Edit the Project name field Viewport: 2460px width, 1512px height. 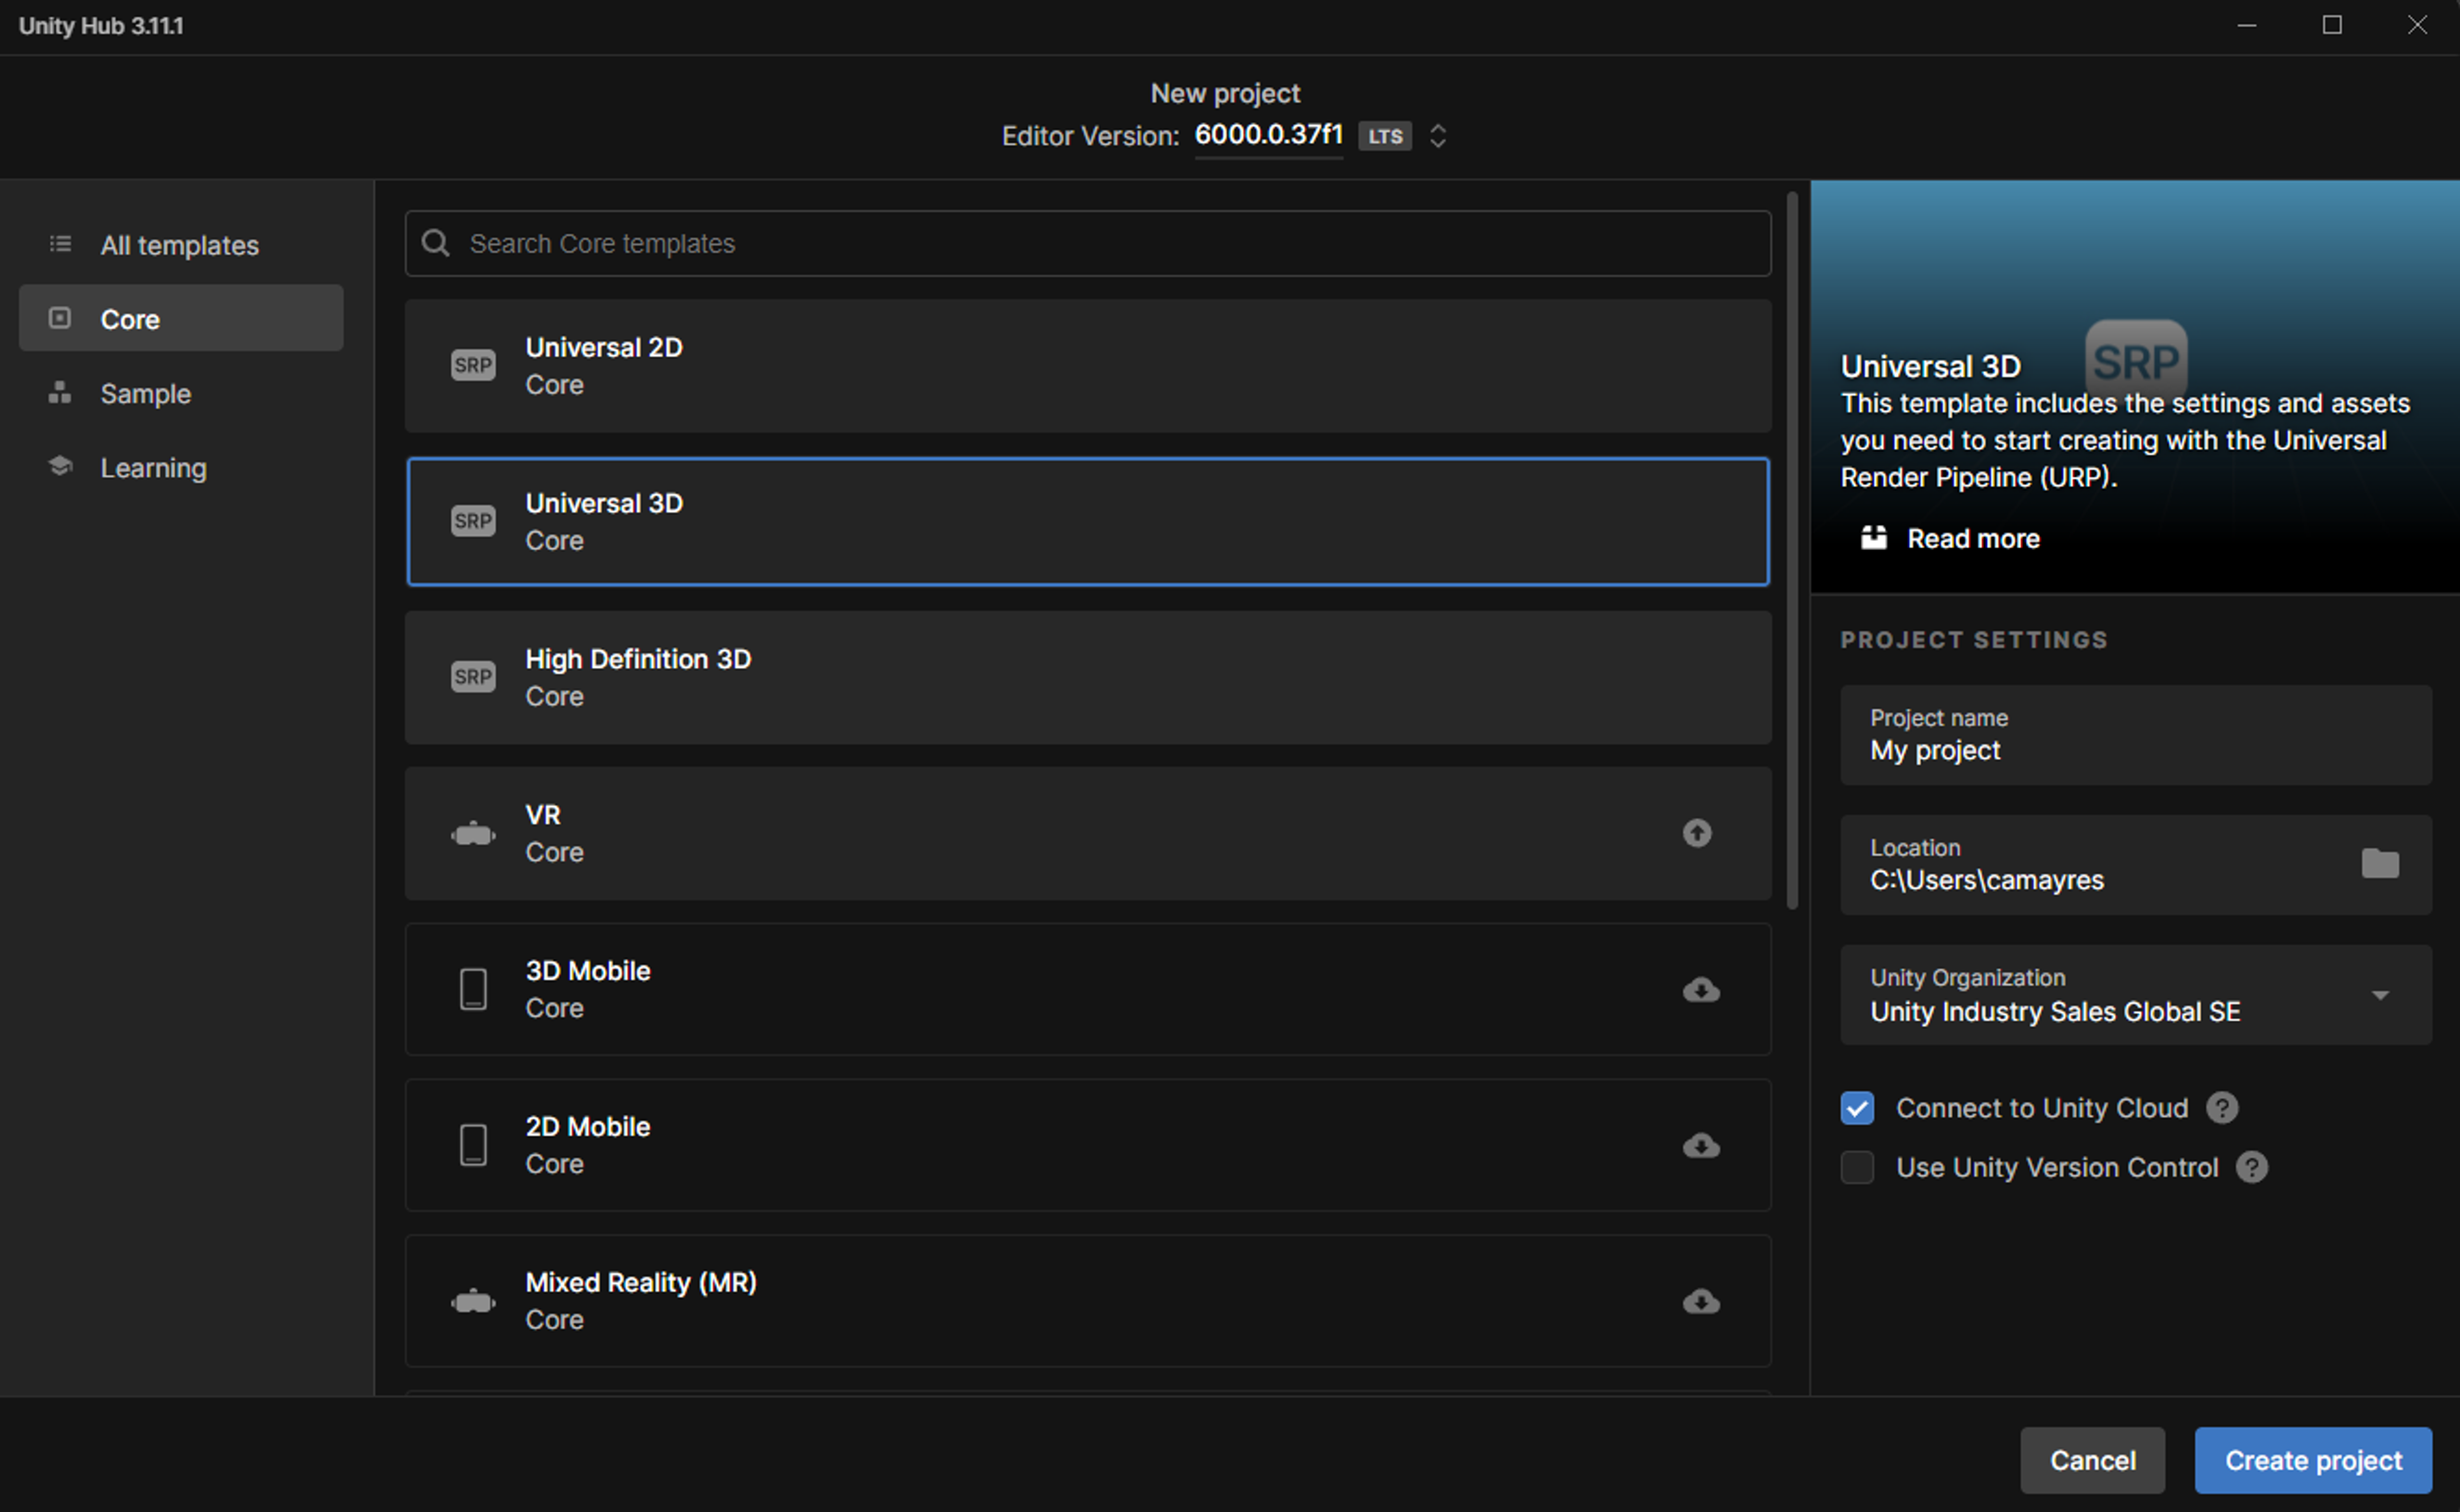coord(2136,735)
